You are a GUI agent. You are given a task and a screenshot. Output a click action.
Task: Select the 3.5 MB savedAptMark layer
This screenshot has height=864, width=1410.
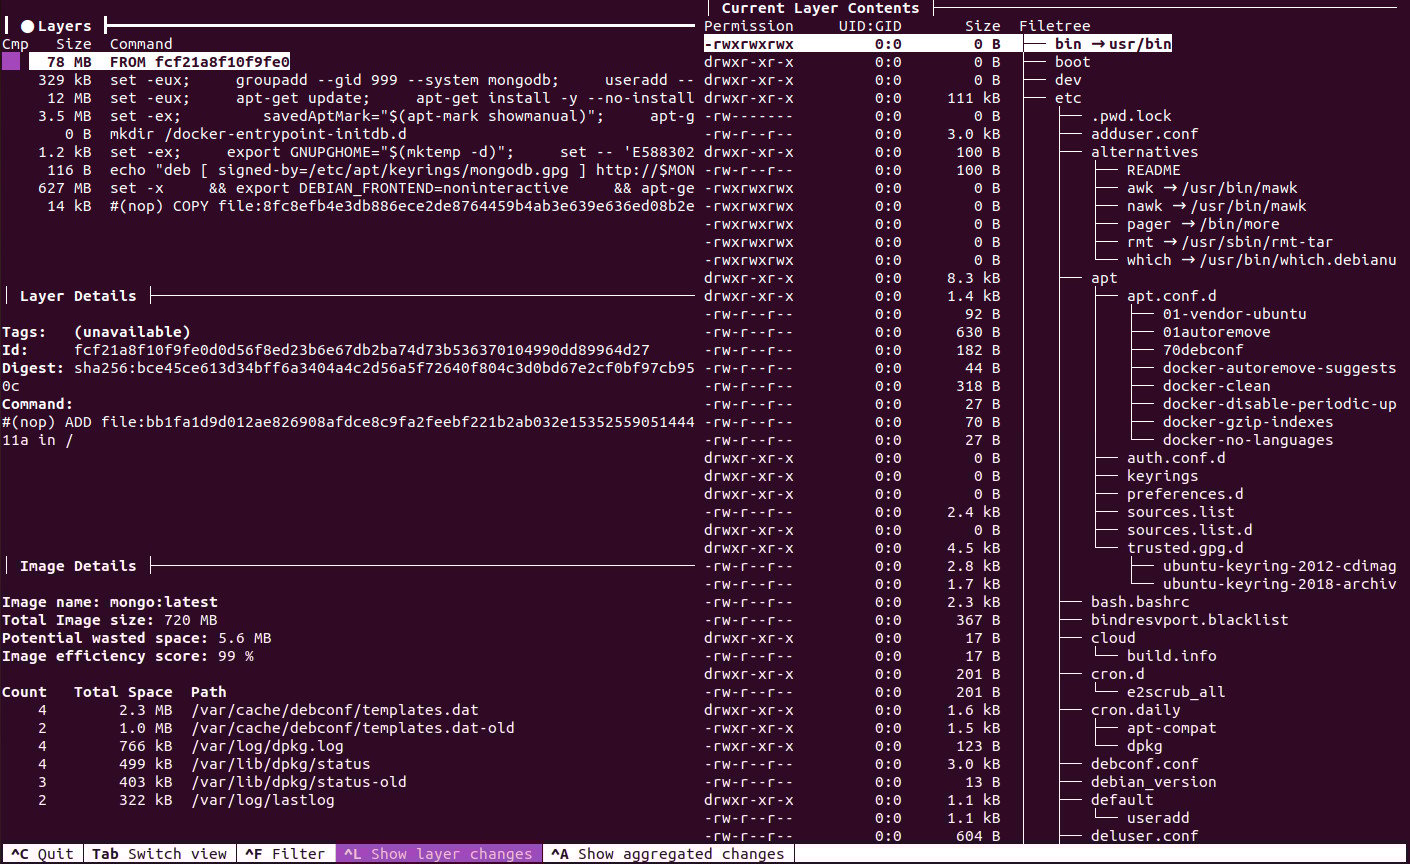click(365, 116)
